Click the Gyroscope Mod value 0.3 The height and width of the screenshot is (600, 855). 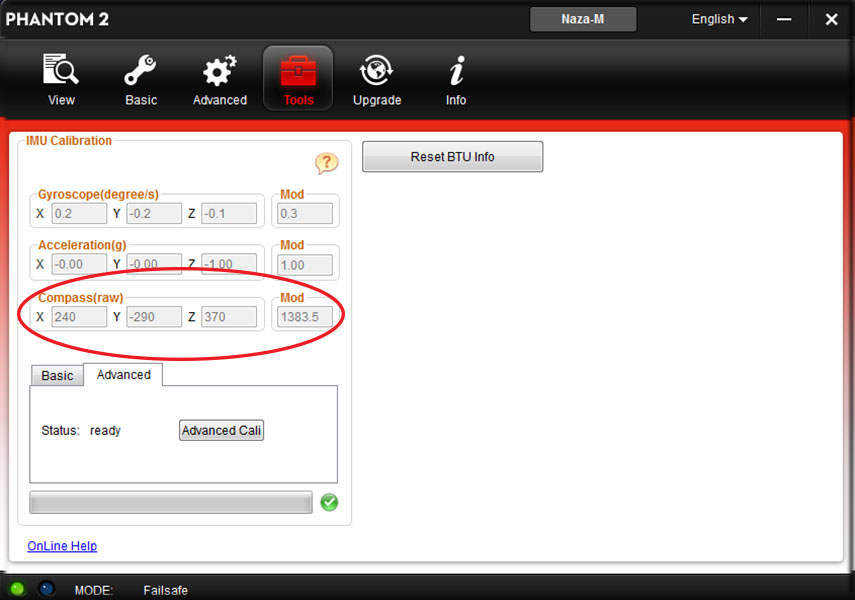[305, 213]
